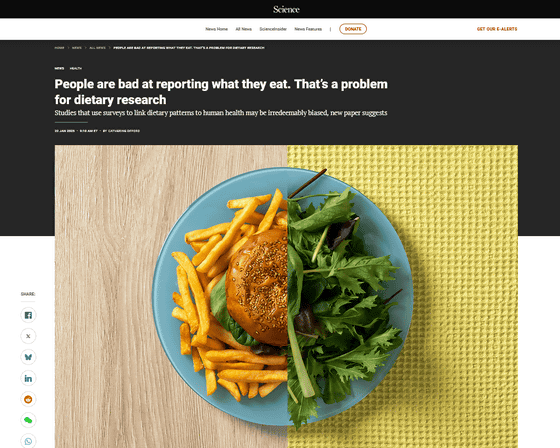This screenshot has width=560, height=448.
Task: Share the article on LinkedIn
Action: pyautogui.click(x=28, y=378)
